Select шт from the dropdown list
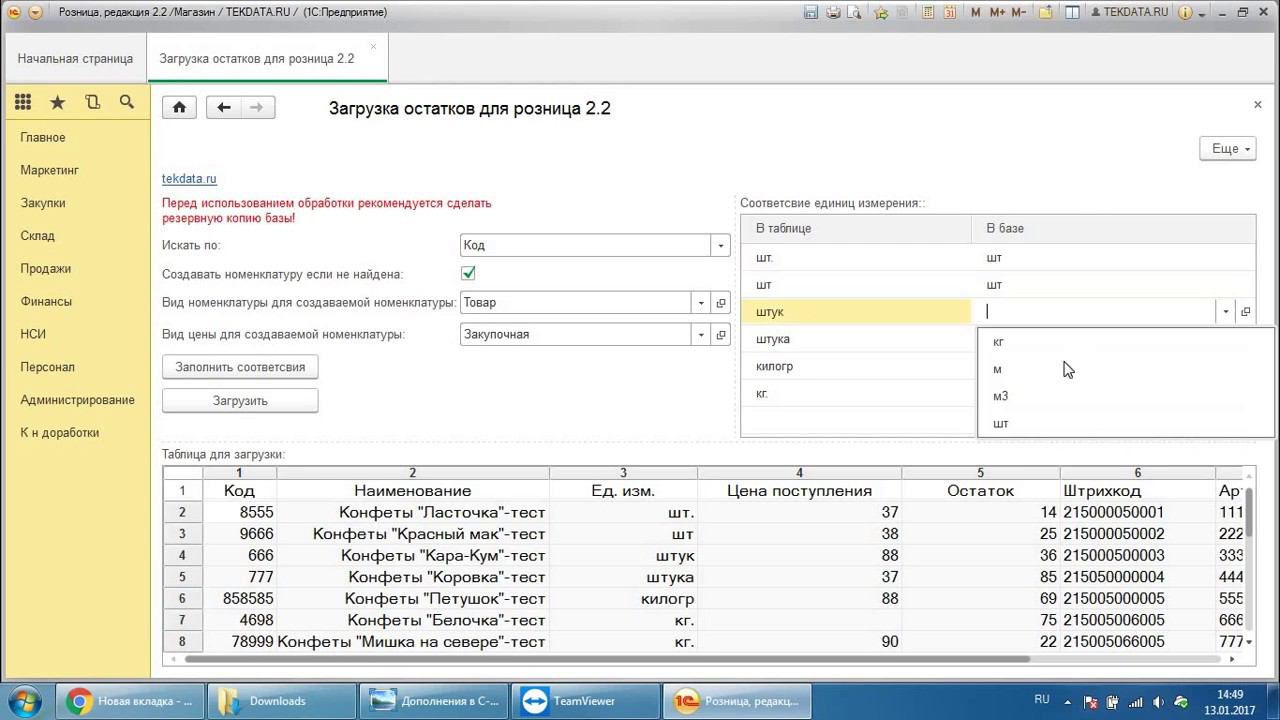The width and height of the screenshot is (1280, 720). click(1126, 423)
